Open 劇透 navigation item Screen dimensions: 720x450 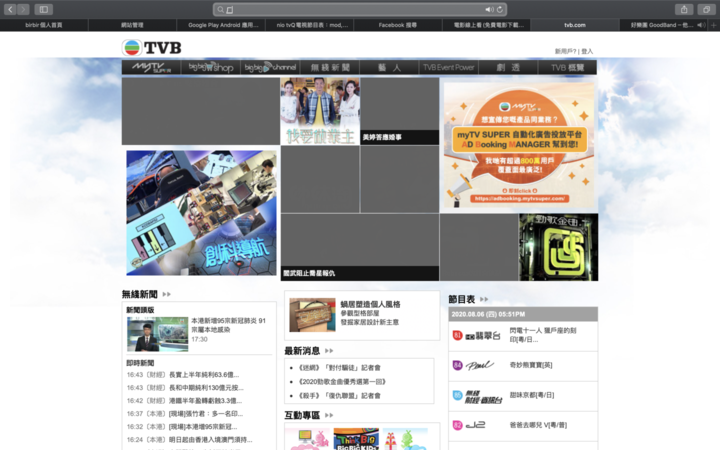coord(508,68)
